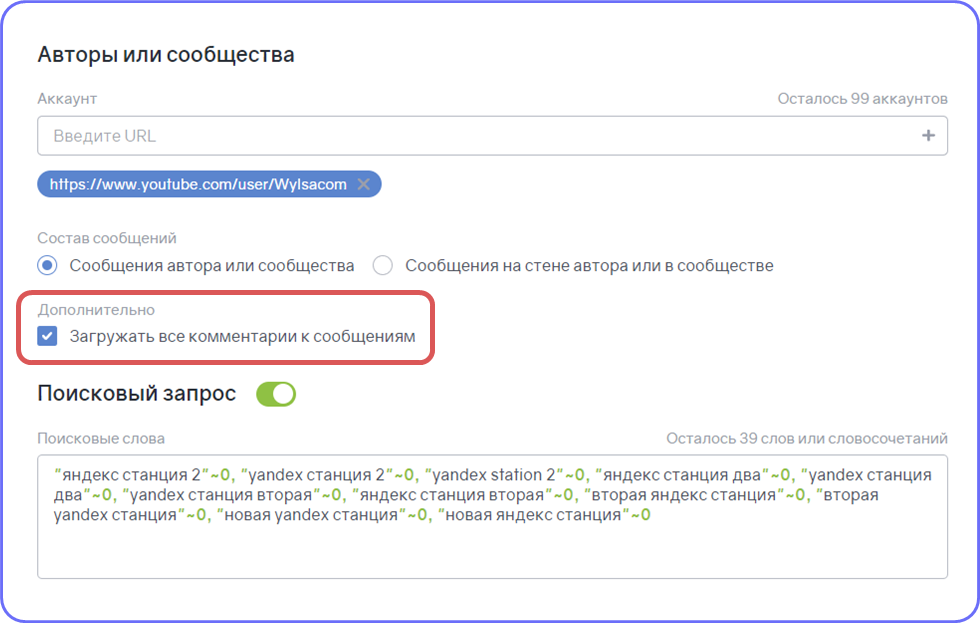Select 'Сообщения автора или сообщества' radio option
Viewport: 980px width, 623px height.
pos(47,266)
